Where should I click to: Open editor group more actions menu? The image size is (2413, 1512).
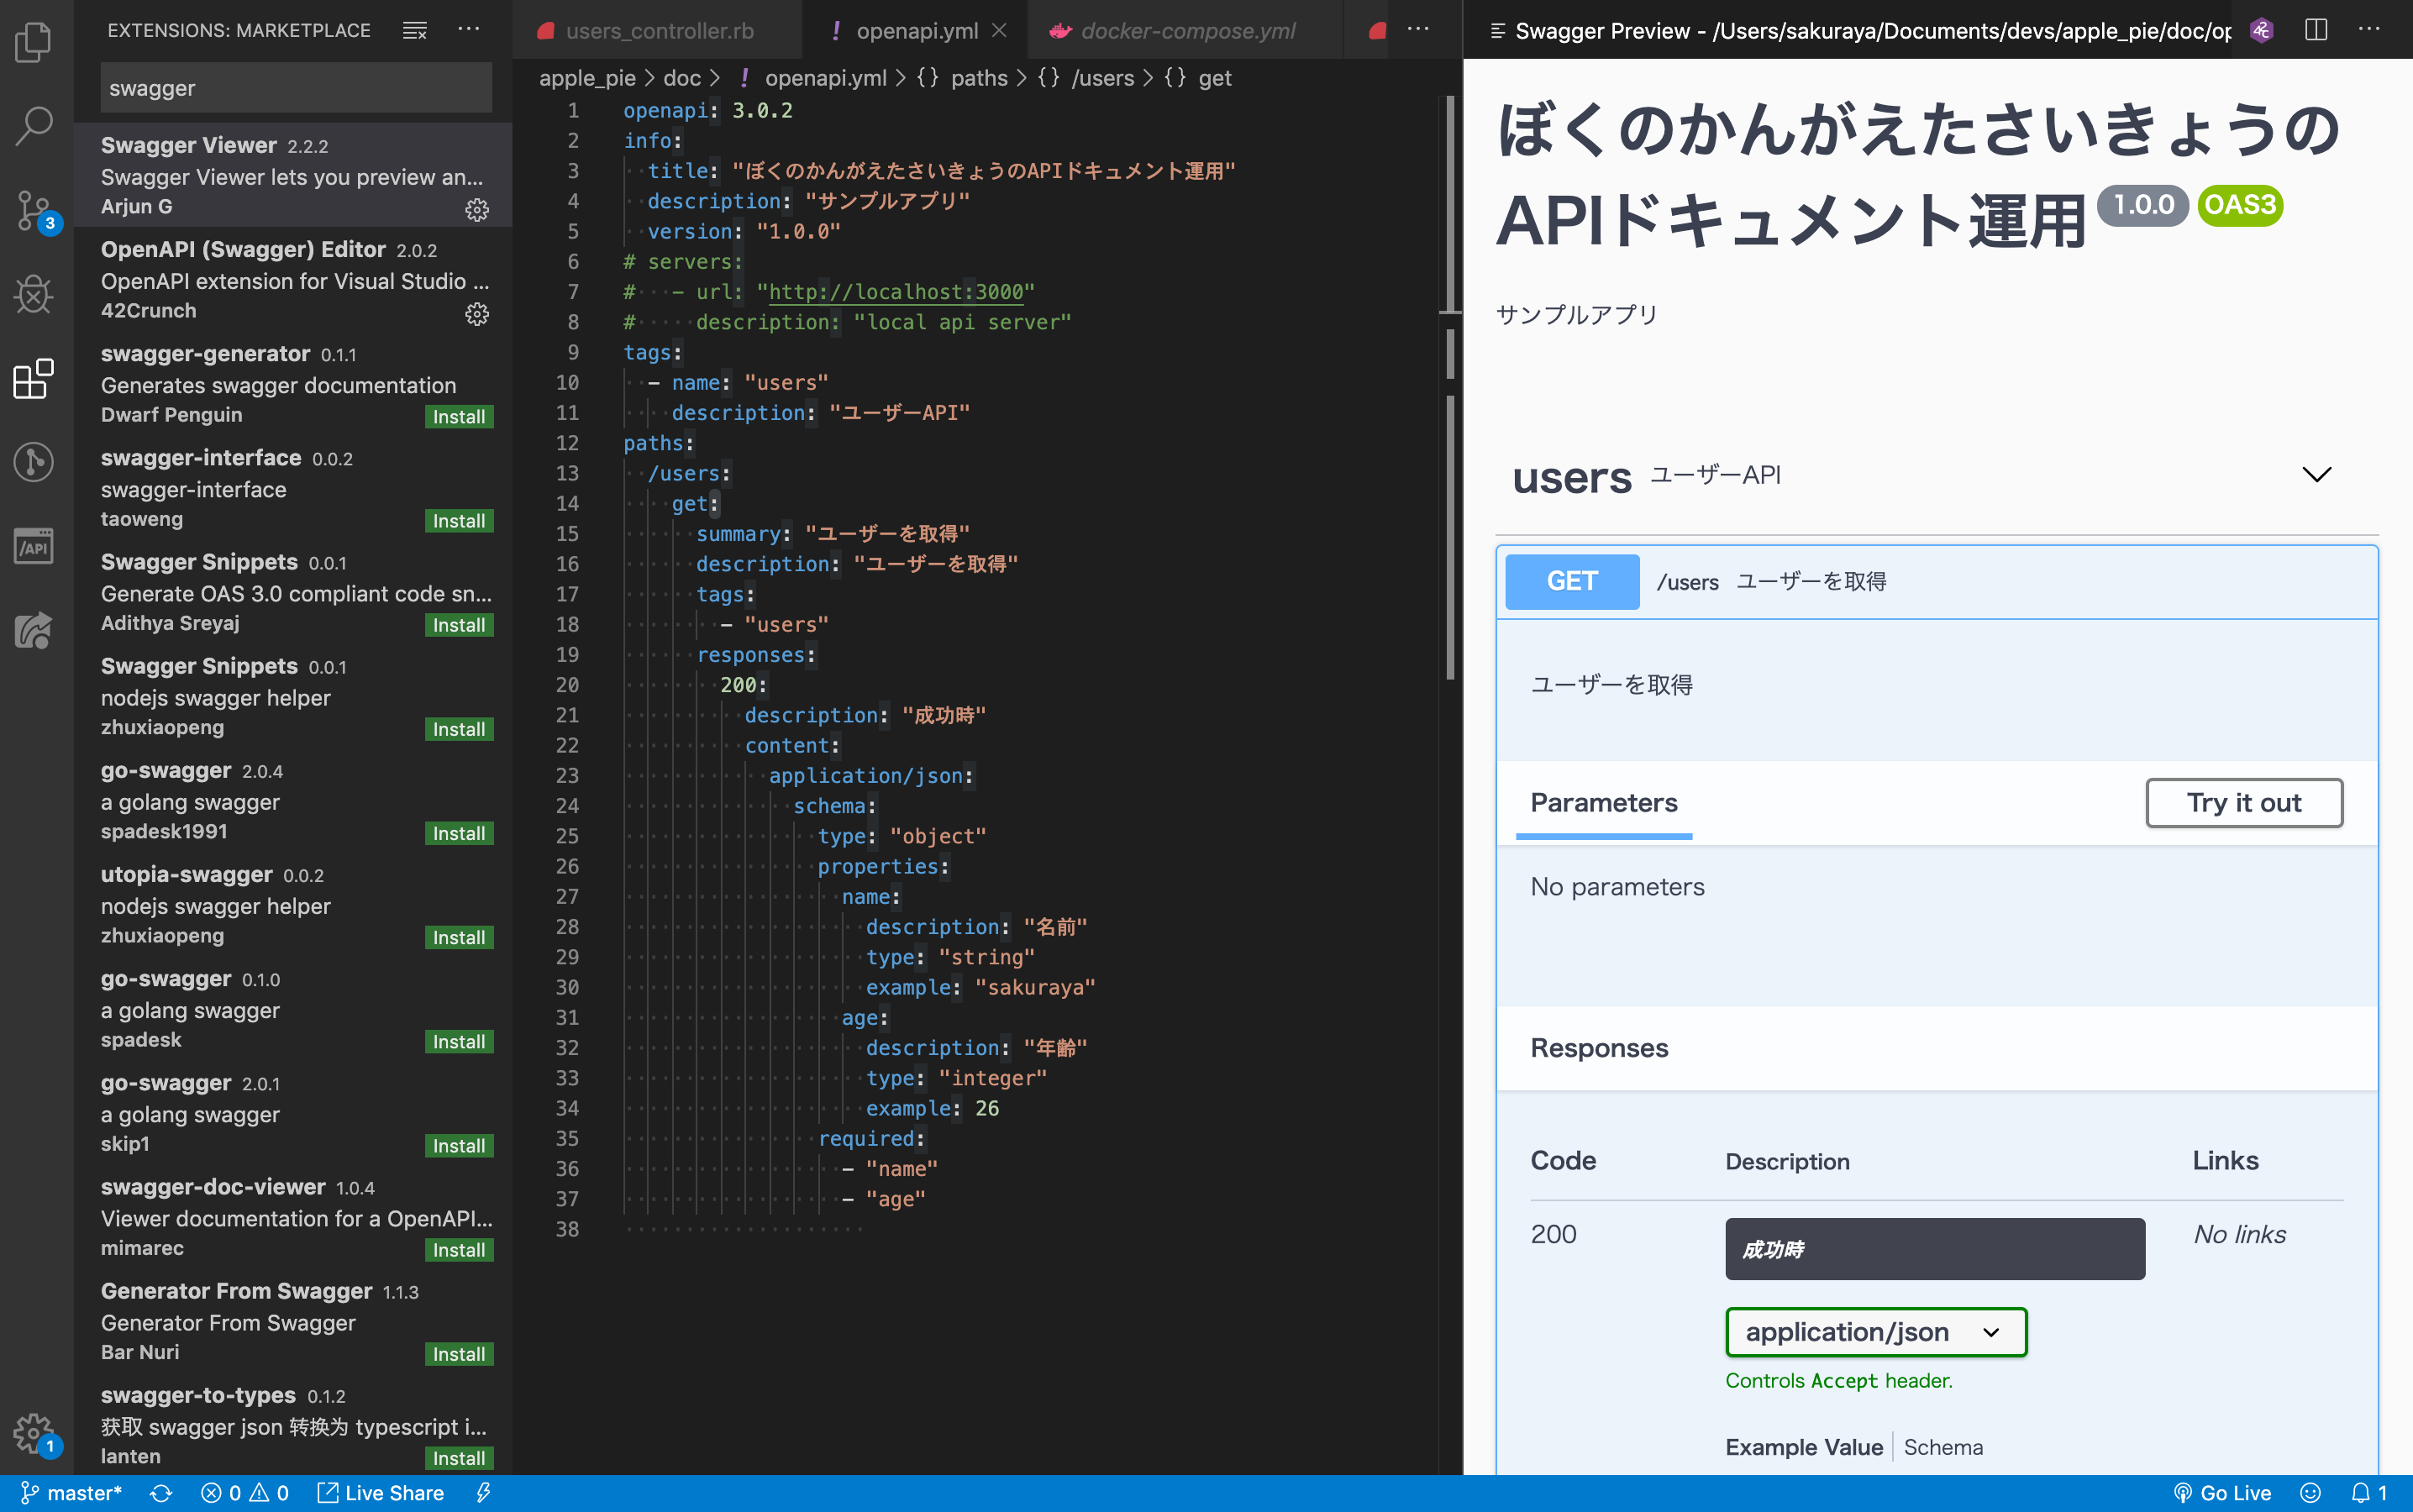pos(1418,29)
